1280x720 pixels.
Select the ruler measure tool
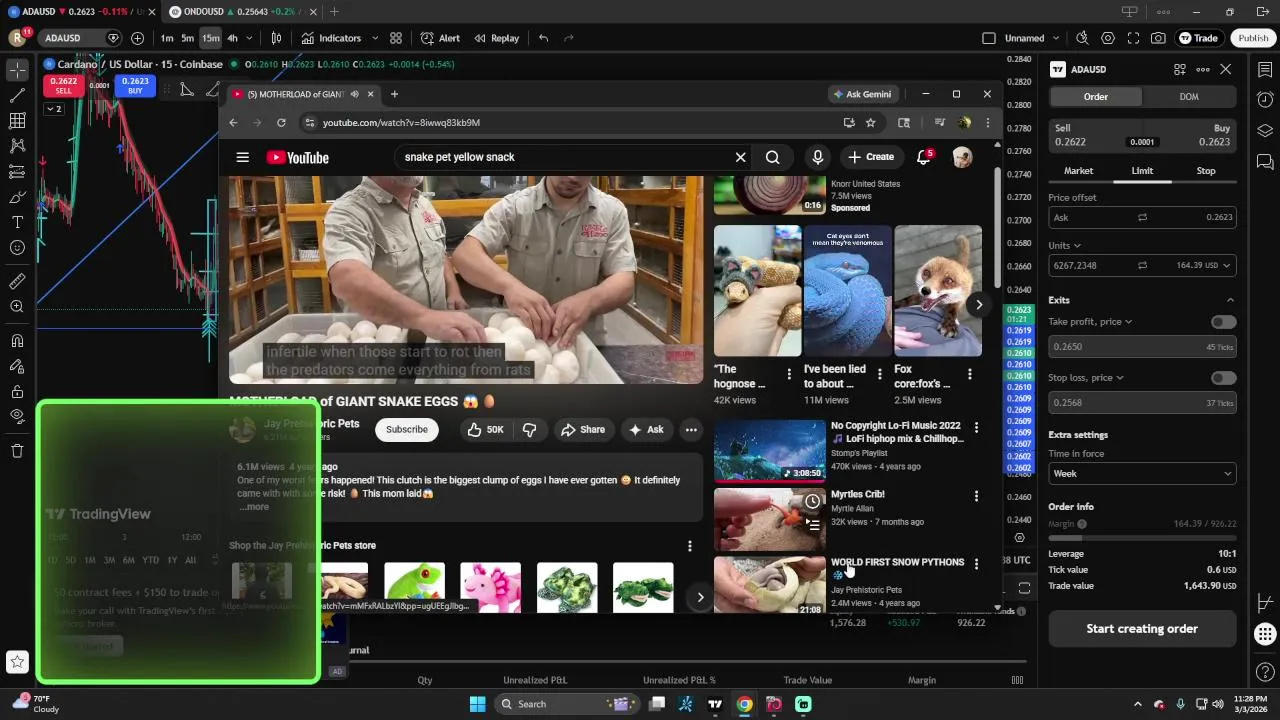(x=17, y=281)
